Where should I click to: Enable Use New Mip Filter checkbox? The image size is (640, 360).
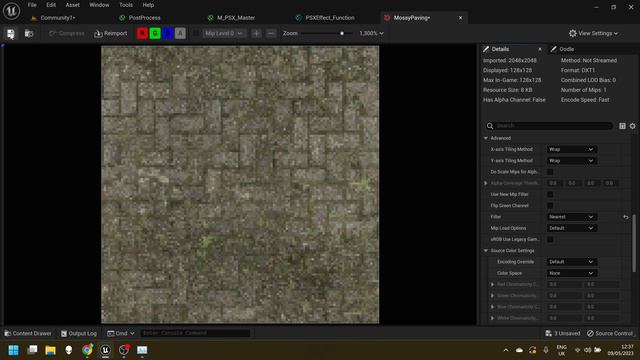point(550,194)
